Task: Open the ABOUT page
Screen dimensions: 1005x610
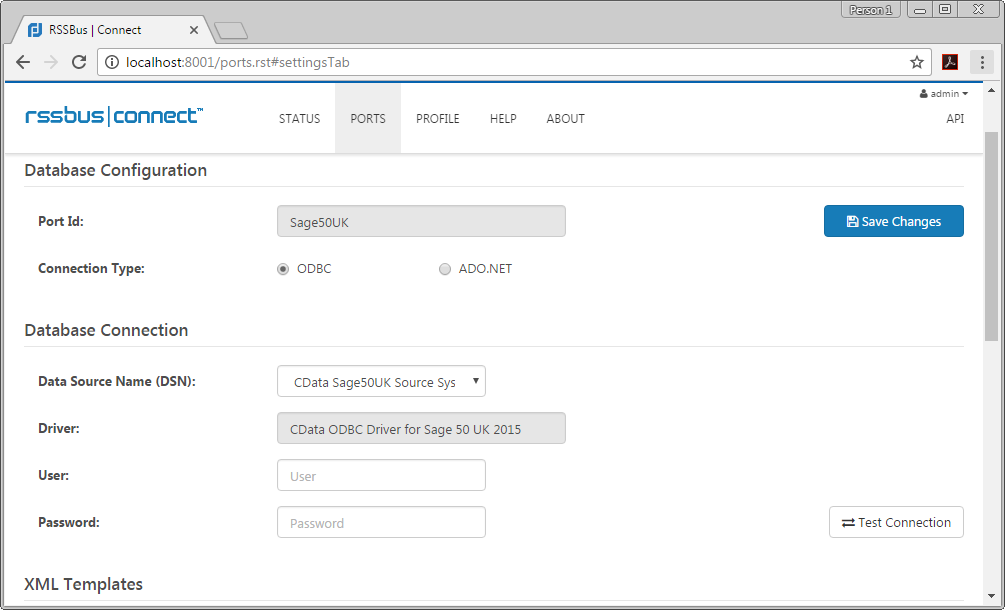Action: (x=565, y=119)
